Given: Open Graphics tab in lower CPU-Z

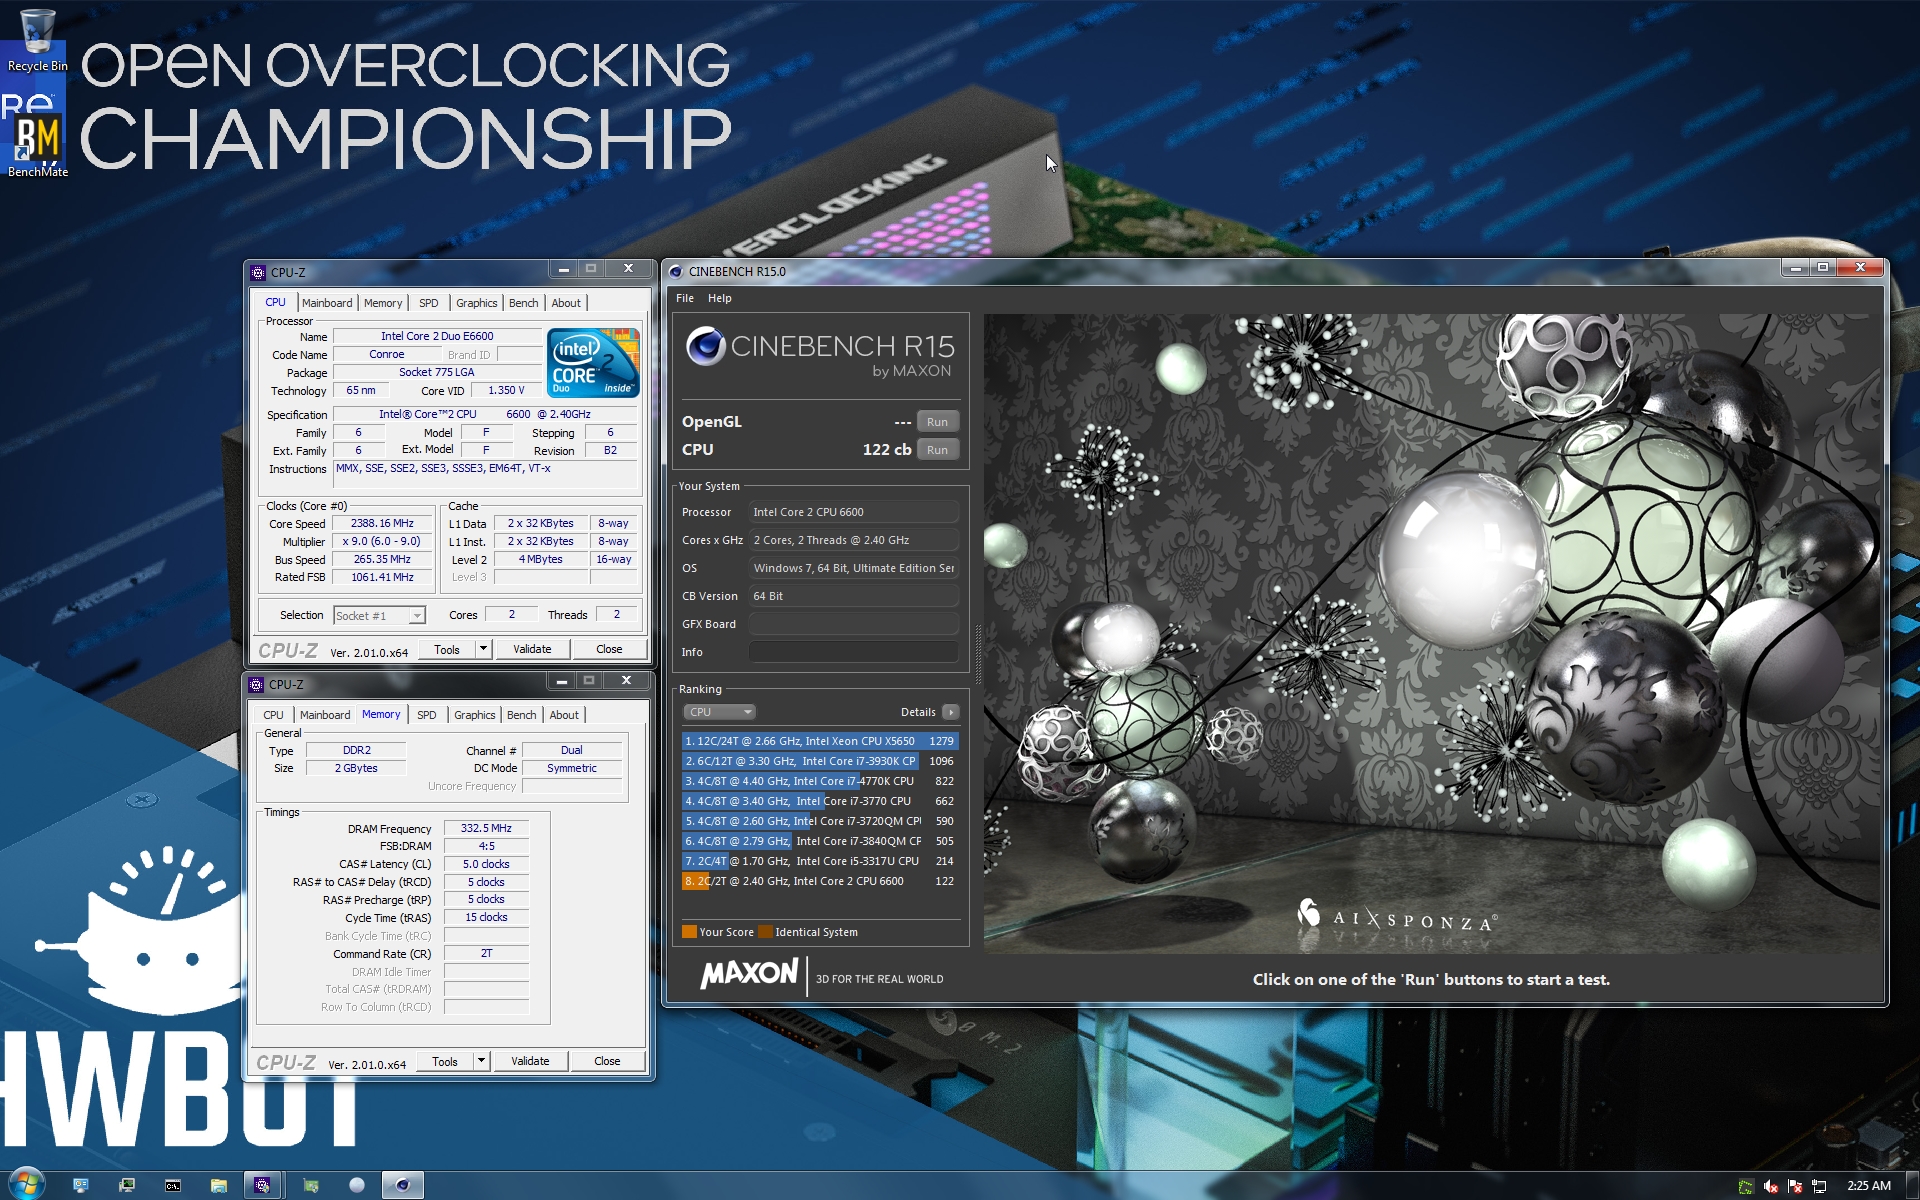Looking at the screenshot, I should tap(474, 715).
